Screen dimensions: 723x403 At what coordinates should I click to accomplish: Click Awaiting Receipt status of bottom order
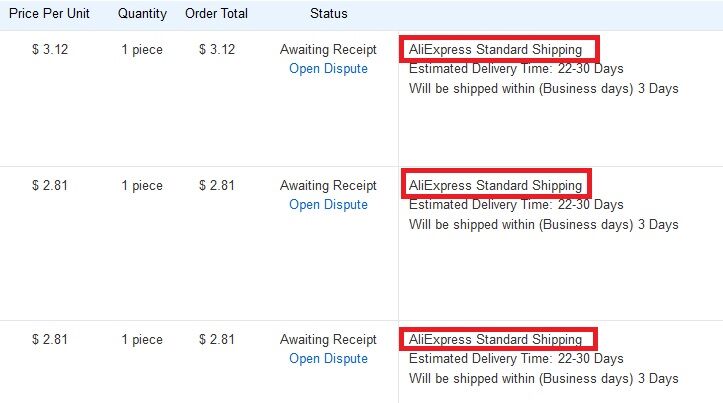coord(328,339)
